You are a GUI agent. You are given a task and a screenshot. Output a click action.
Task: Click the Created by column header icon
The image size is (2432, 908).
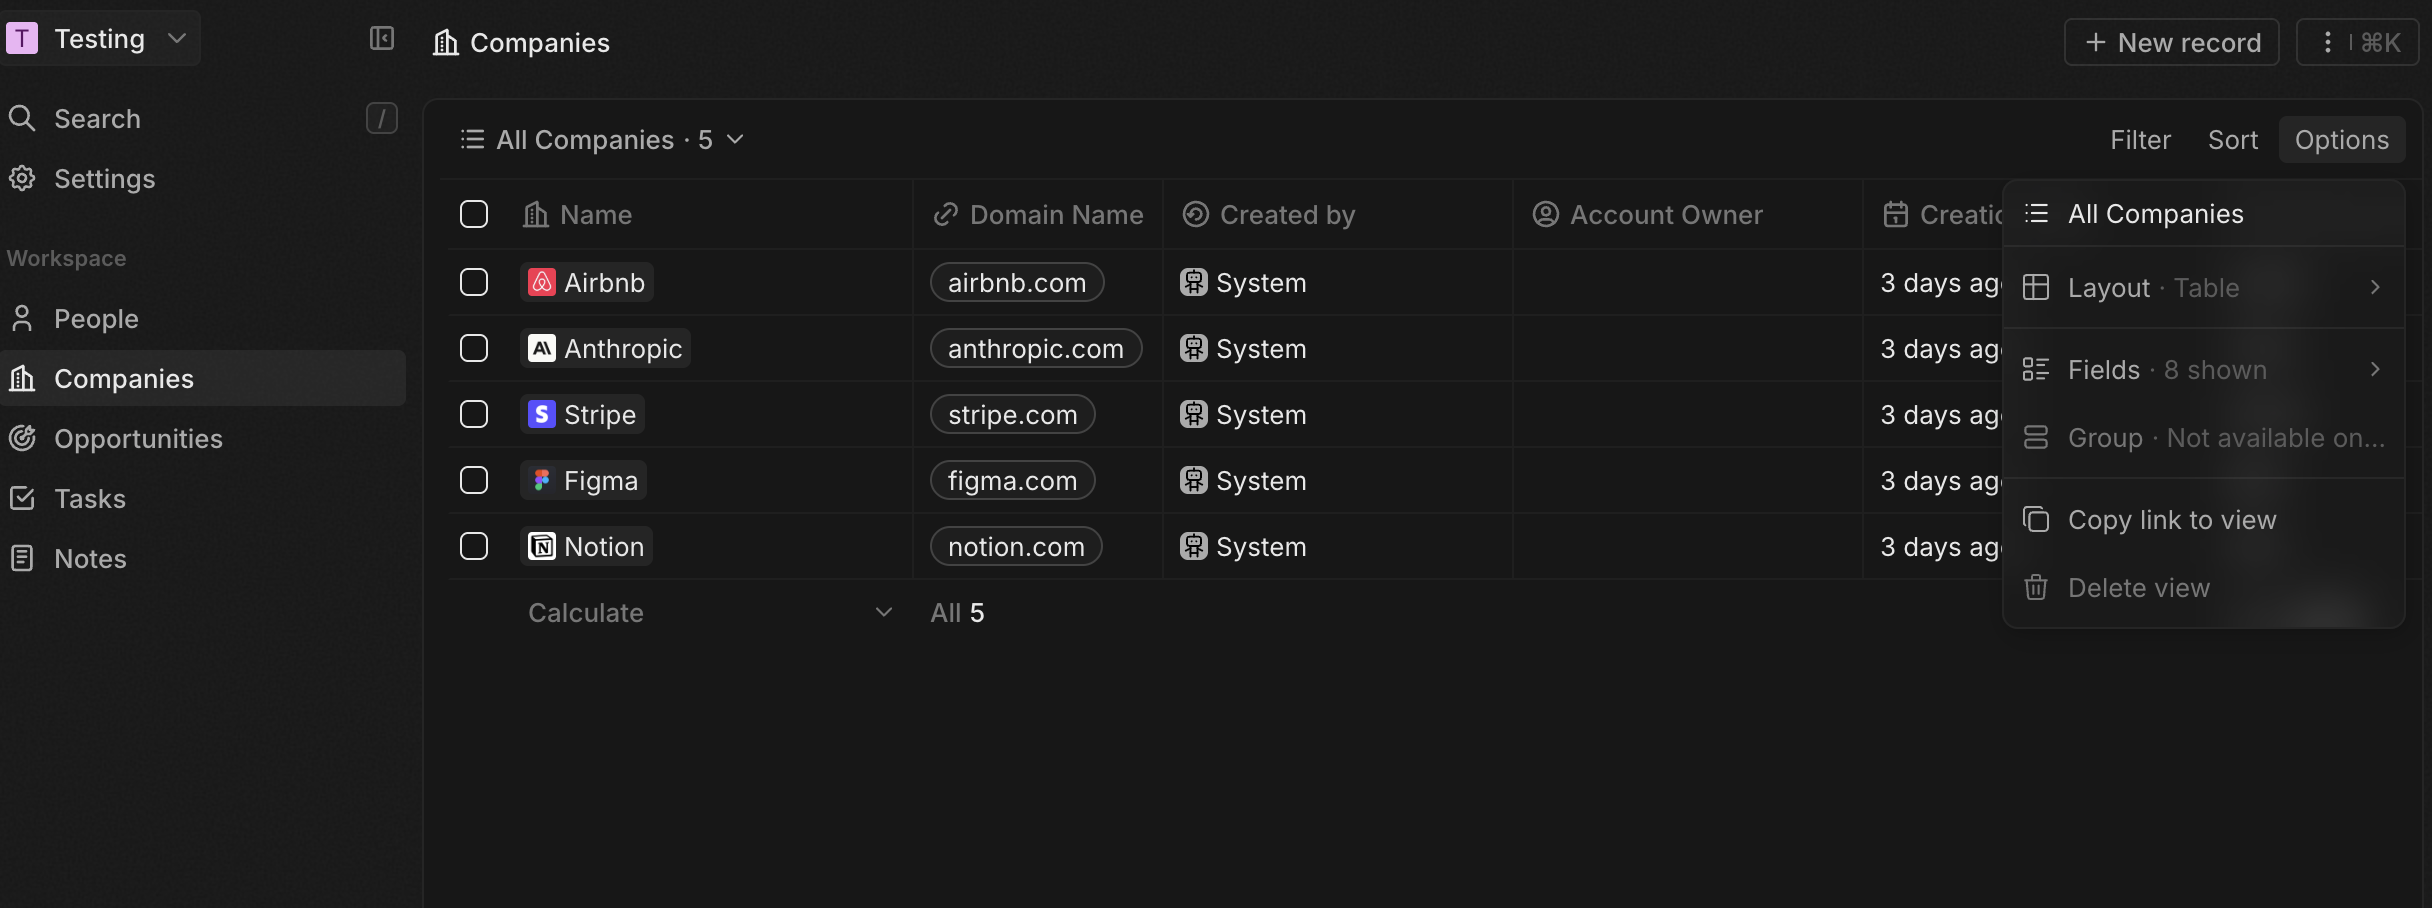[x=1195, y=214]
